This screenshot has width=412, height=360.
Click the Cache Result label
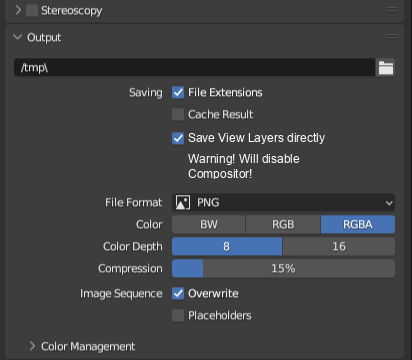pos(220,114)
